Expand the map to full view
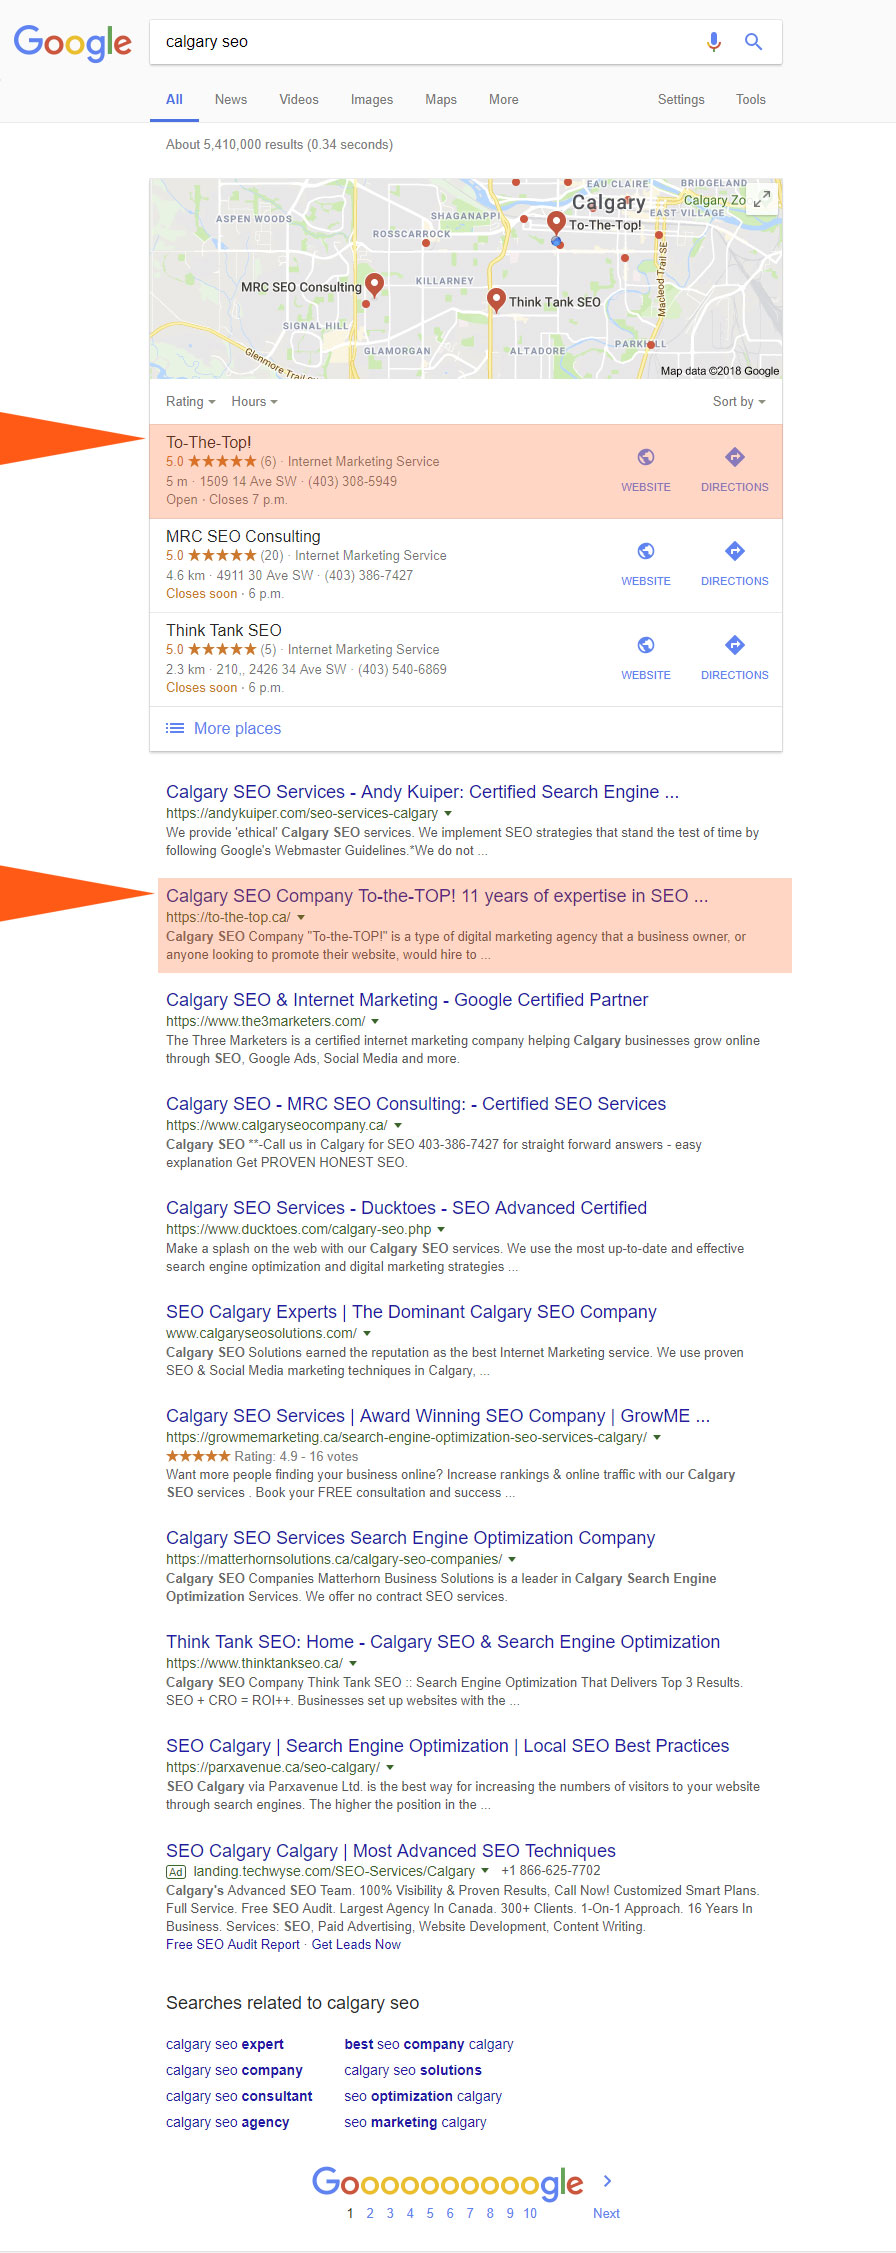The height and width of the screenshot is (2253, 896). pyautogui.click(x=762, y=199)
